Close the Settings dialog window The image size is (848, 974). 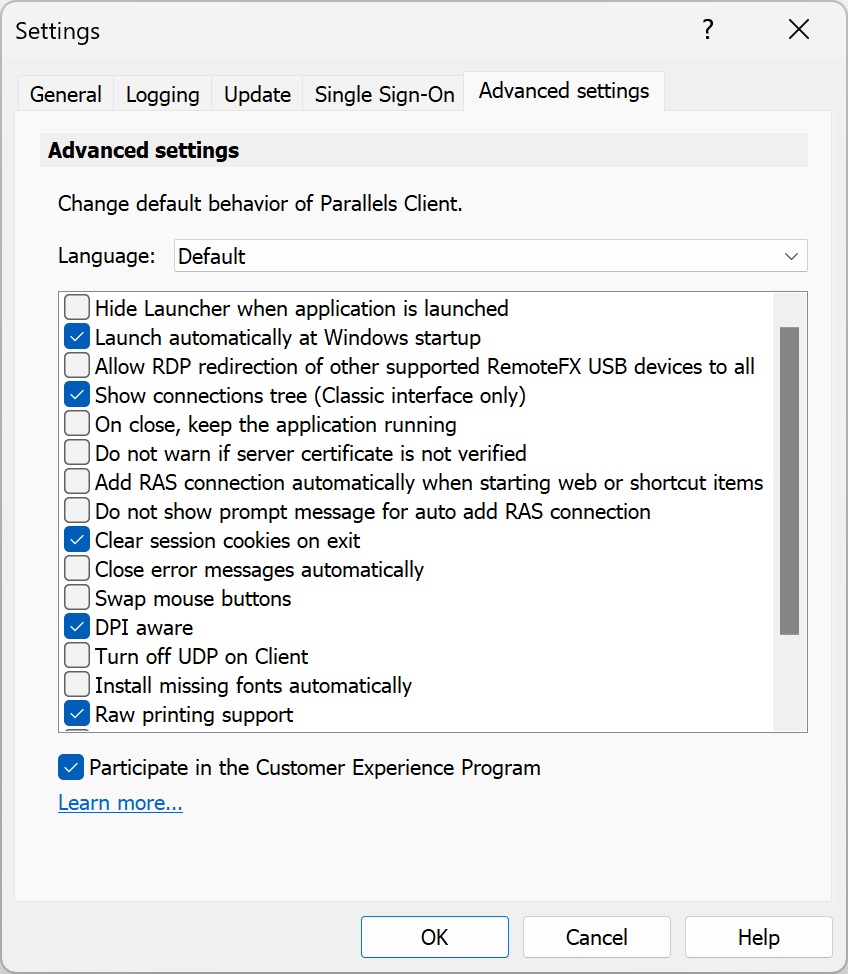pyautogui.click(x=798, y=31)
